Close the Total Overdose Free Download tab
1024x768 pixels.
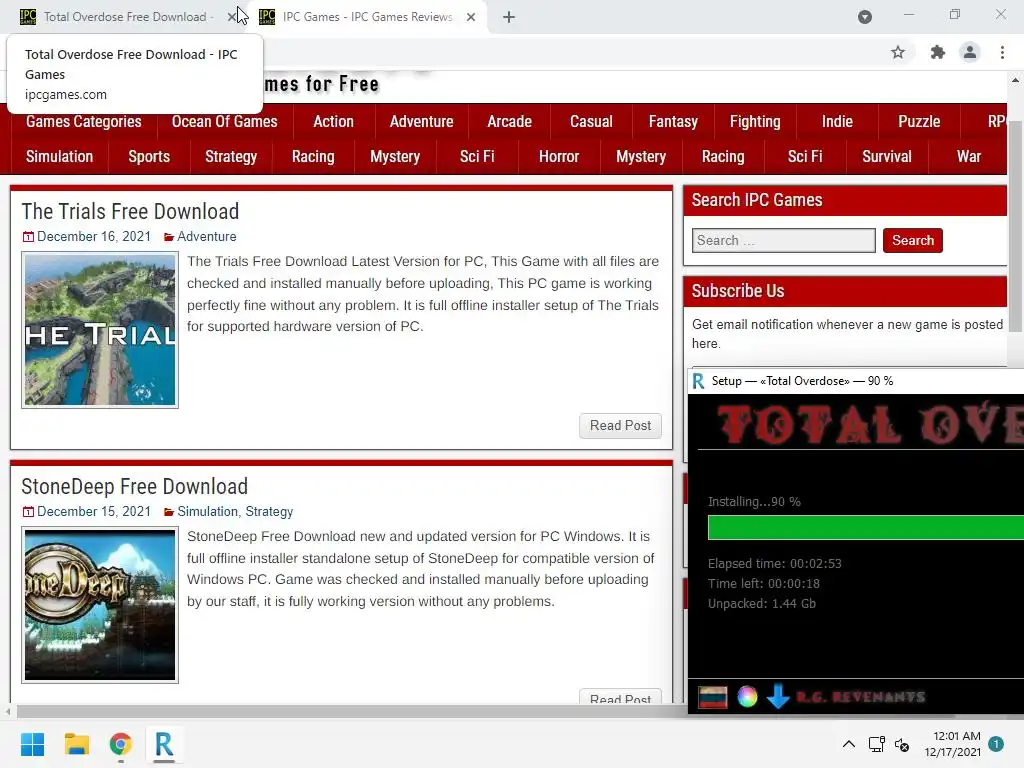(231, 17)
